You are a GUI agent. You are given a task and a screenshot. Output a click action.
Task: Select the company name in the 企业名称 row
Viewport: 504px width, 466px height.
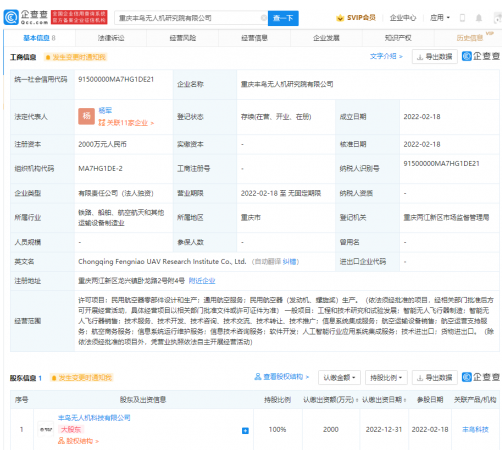287,84
